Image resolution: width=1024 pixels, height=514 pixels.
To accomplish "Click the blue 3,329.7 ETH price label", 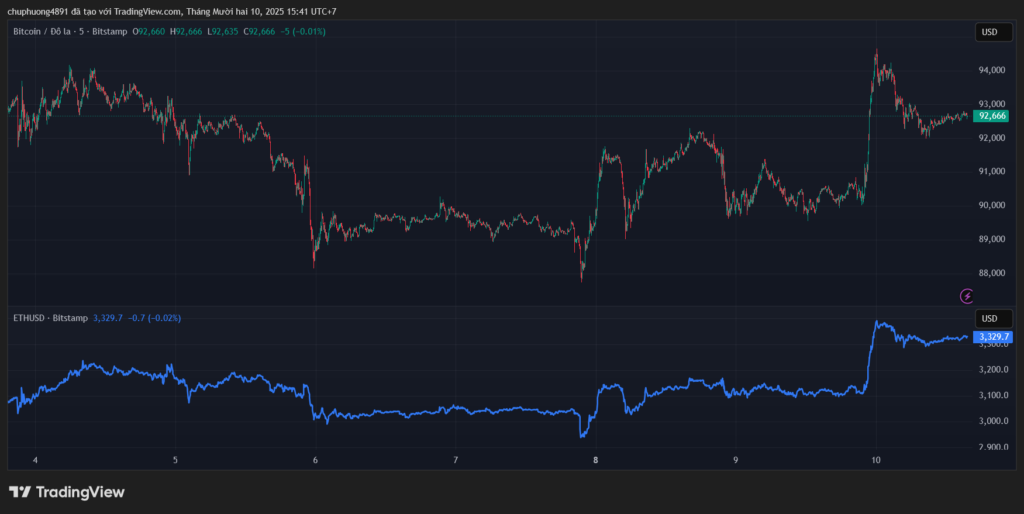I will 993,337.
